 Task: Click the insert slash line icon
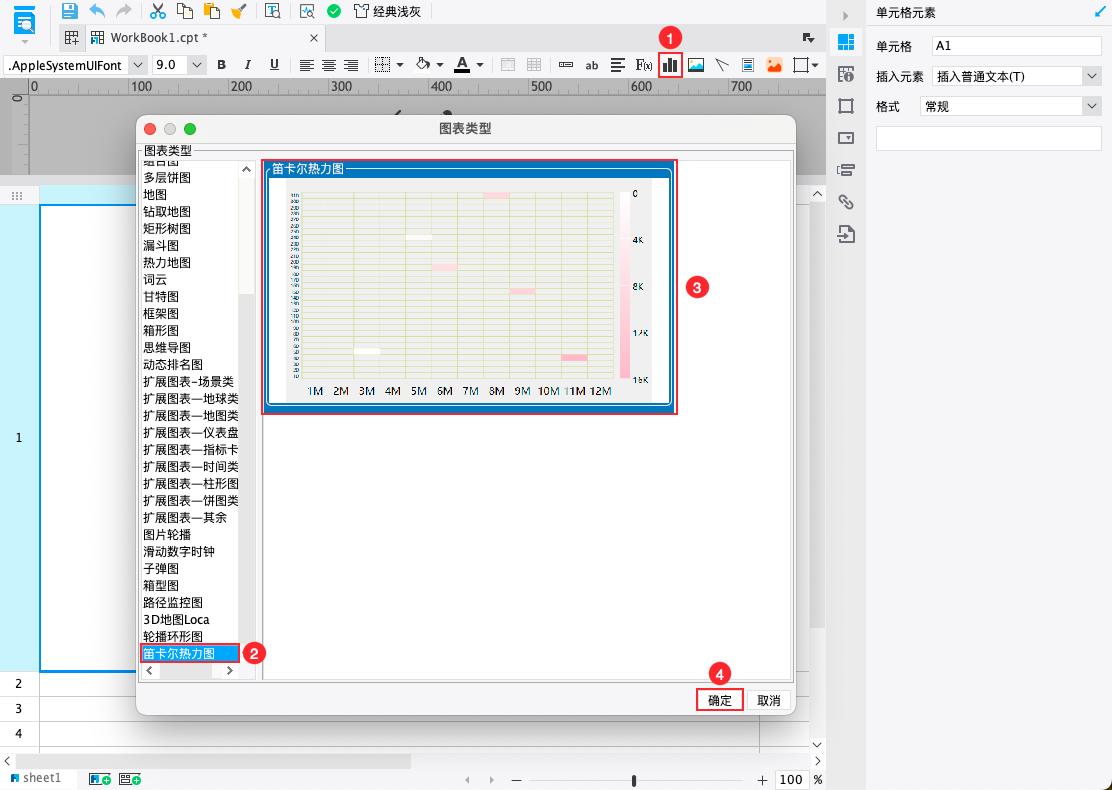tap(721, 65)
